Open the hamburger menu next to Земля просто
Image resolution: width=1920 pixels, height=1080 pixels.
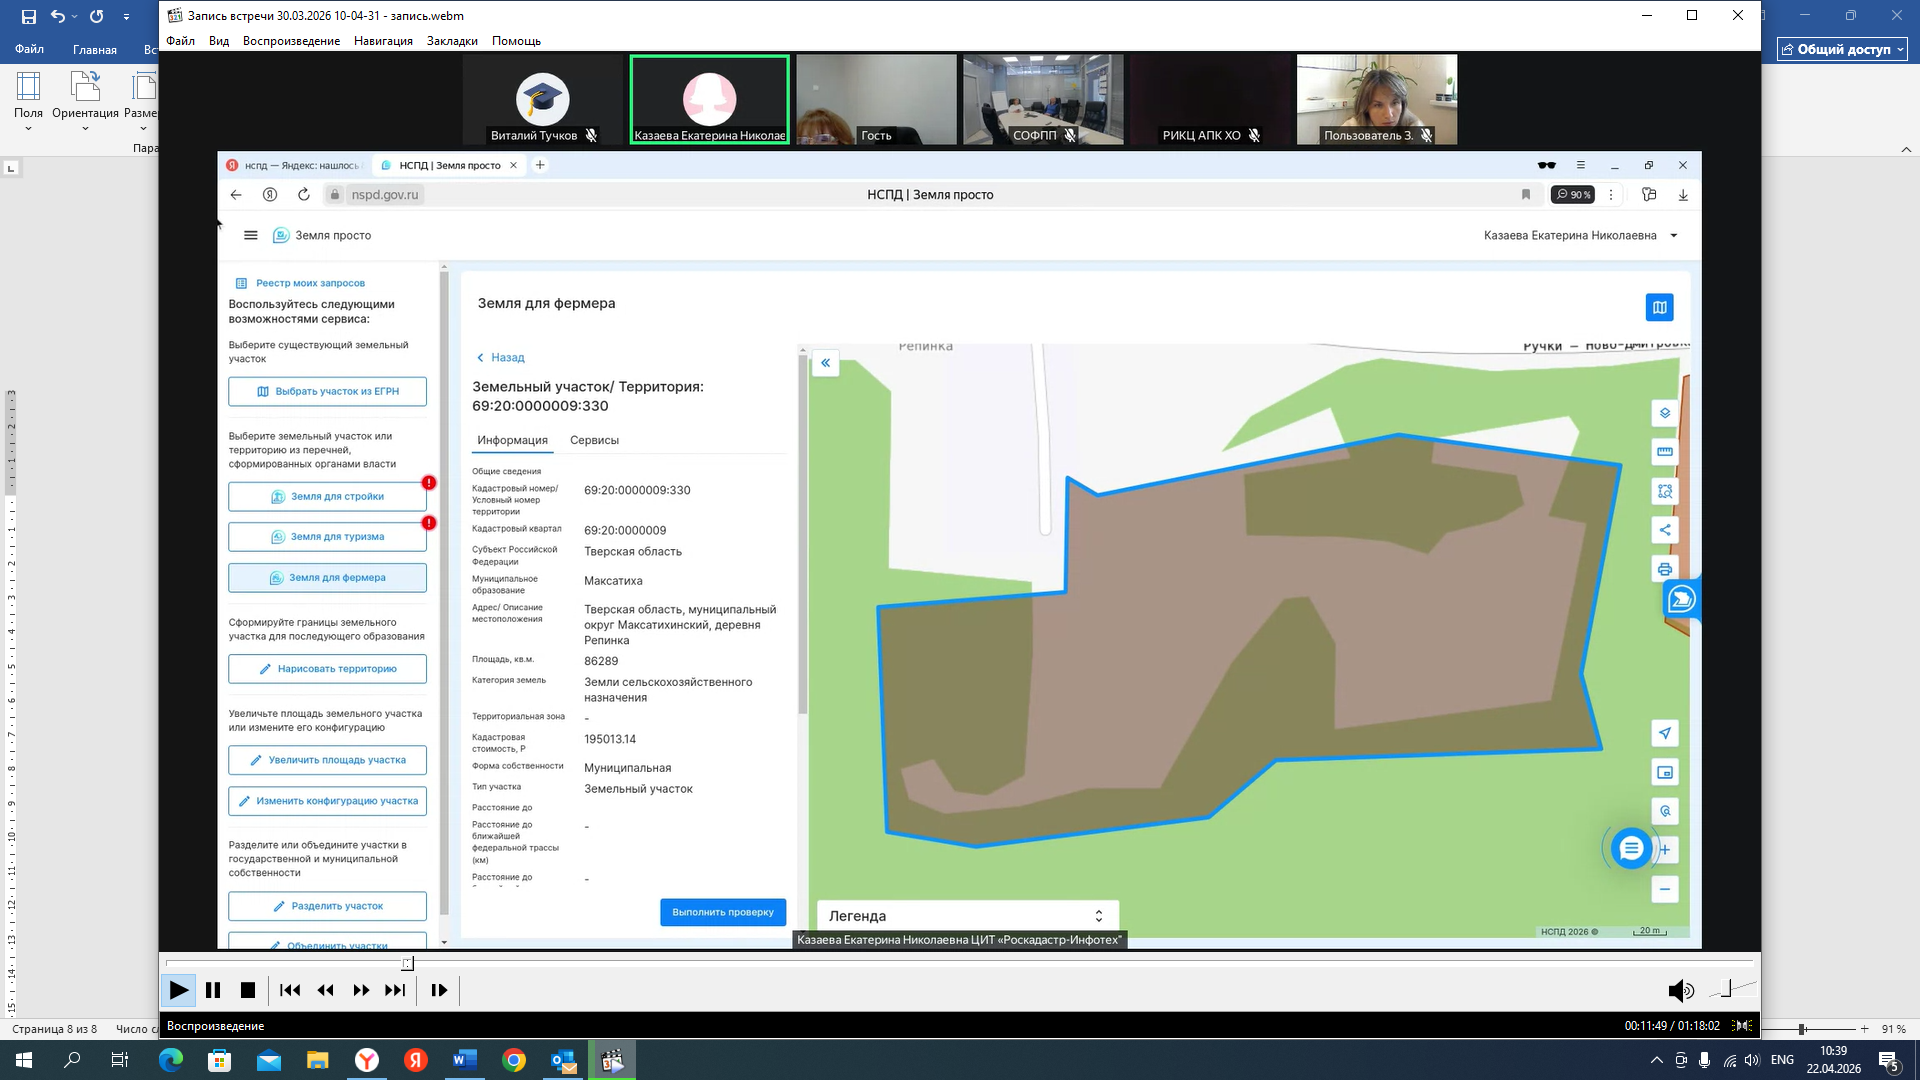(x=251, y=236)
